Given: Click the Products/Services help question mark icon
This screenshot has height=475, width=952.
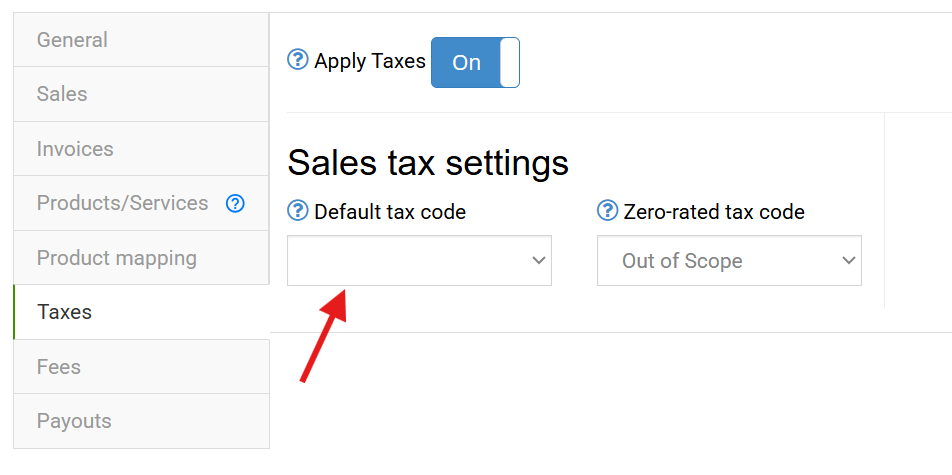Looking at the screenshot, I should point(235,203).
